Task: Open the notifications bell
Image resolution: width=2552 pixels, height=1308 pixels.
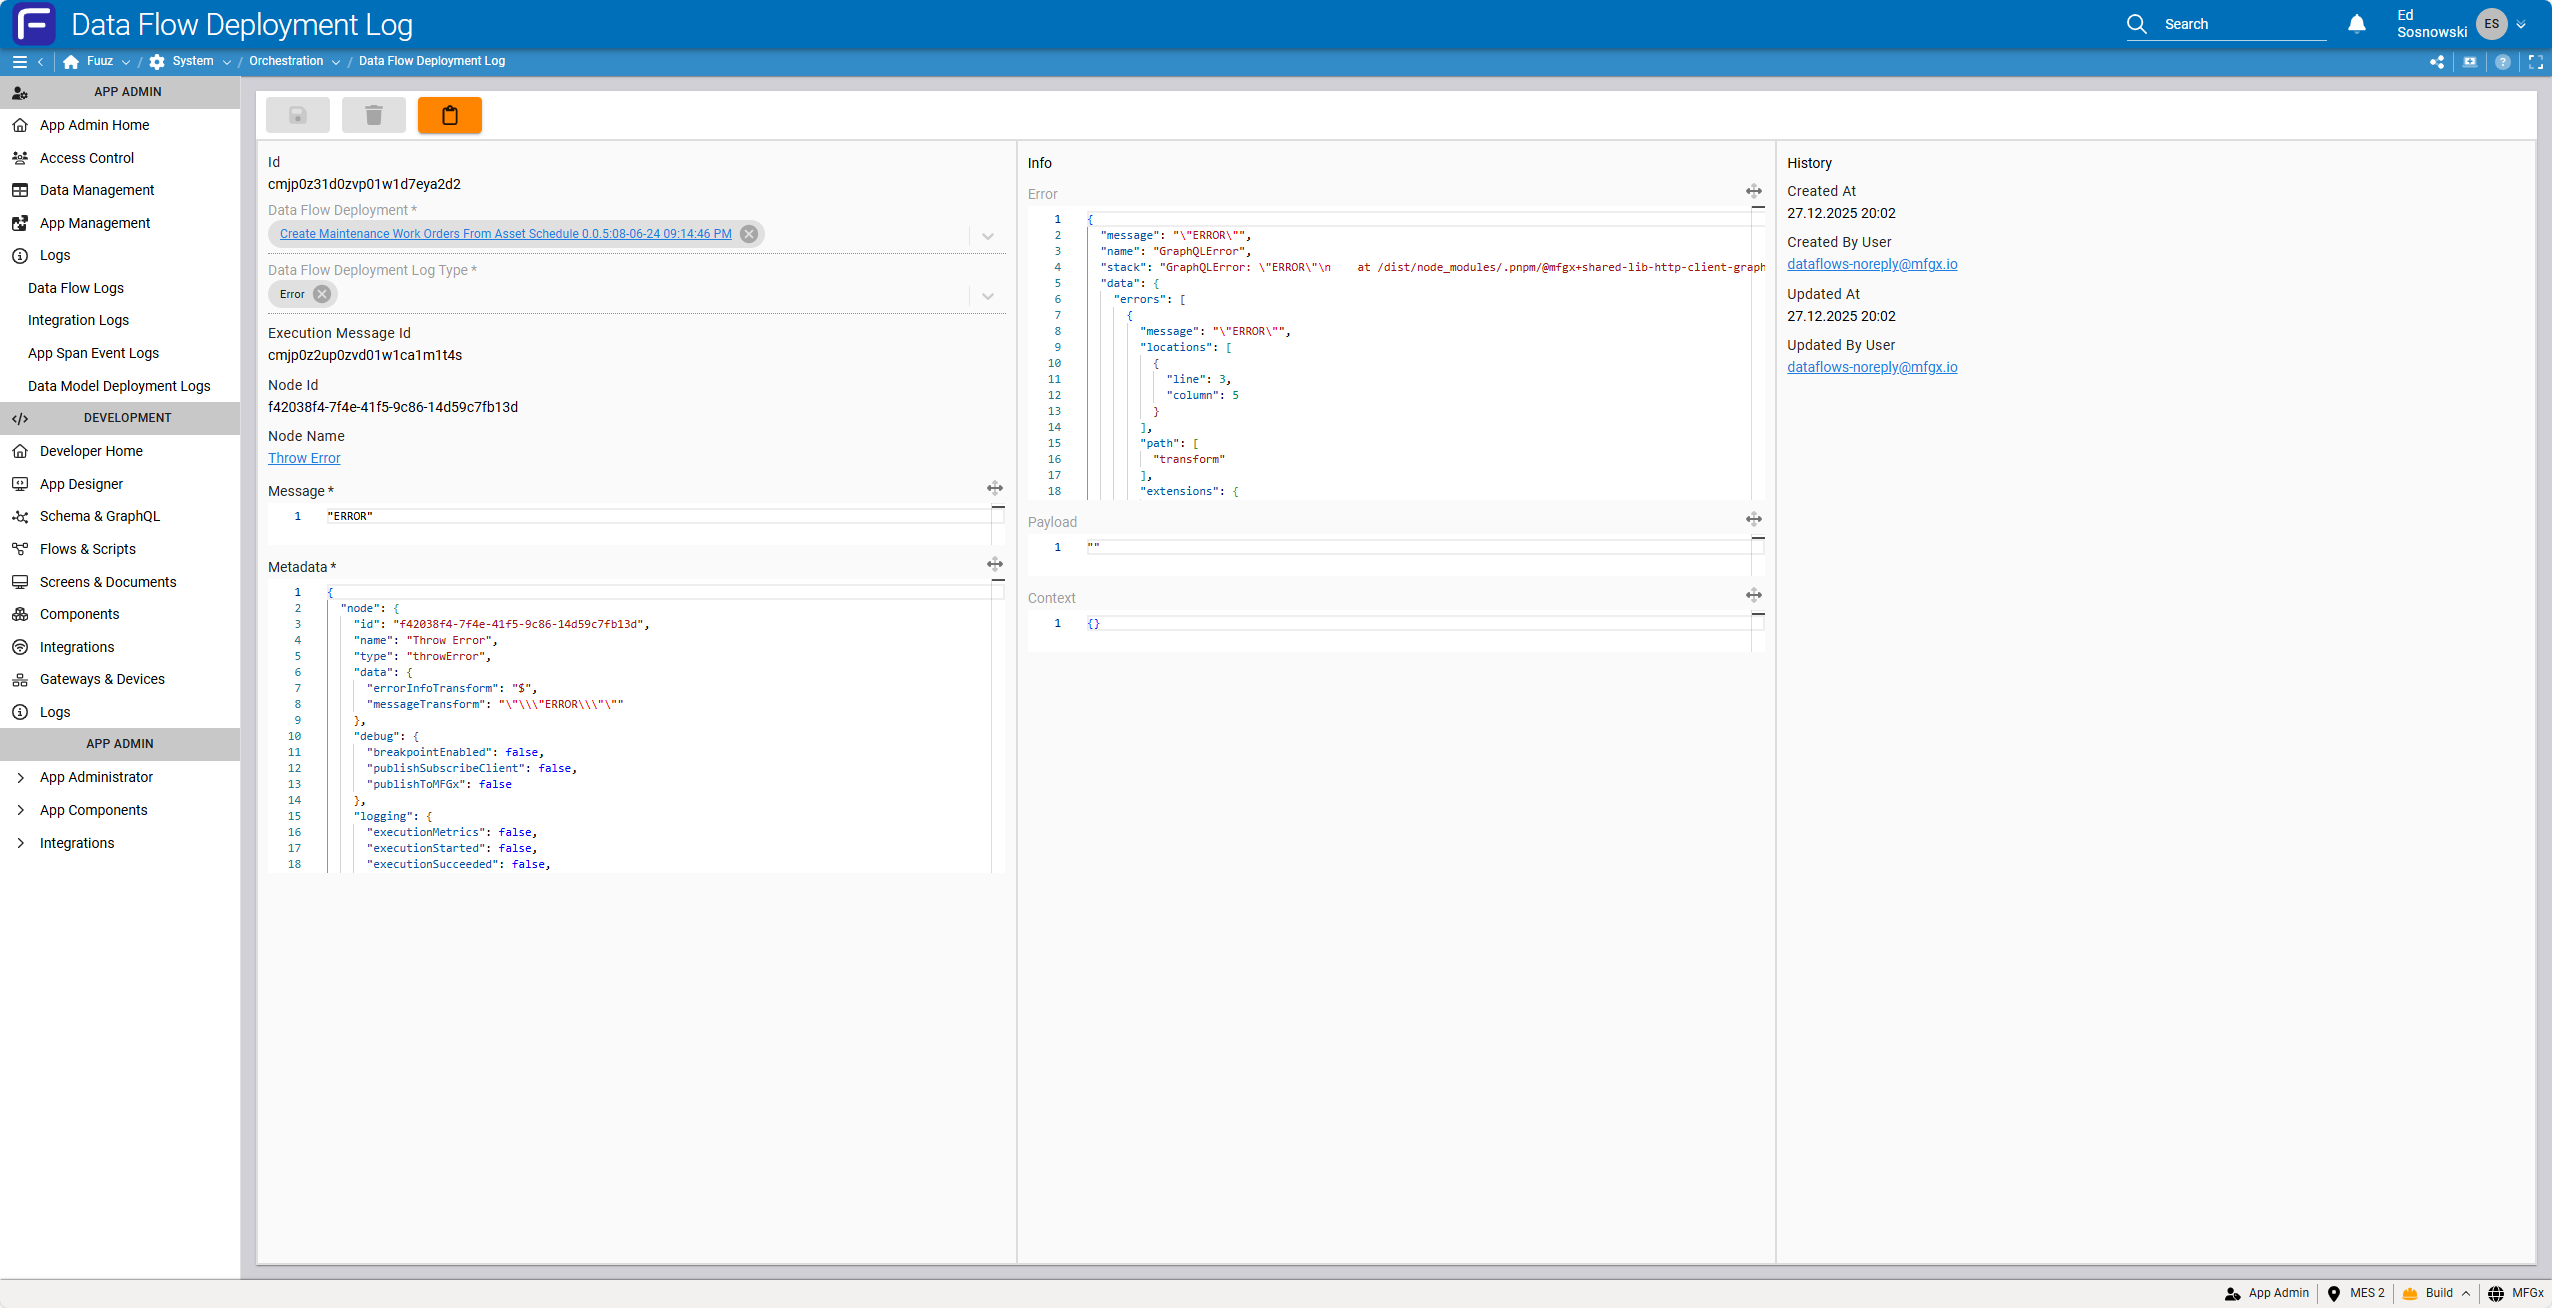Action: (2357, 24)
